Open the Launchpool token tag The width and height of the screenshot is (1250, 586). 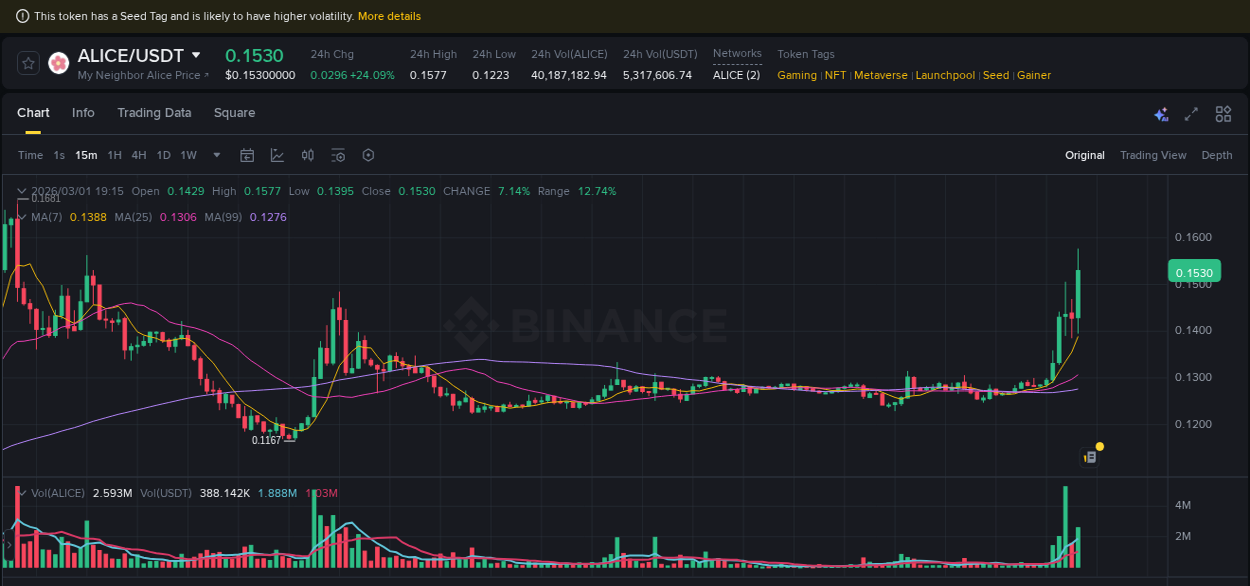tap(945, 74)
